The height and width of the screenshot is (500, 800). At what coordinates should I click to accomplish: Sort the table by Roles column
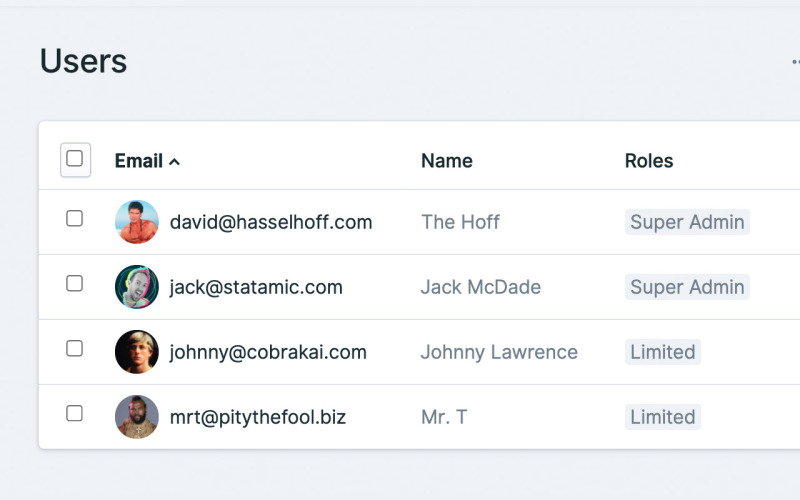pos(649,161)
